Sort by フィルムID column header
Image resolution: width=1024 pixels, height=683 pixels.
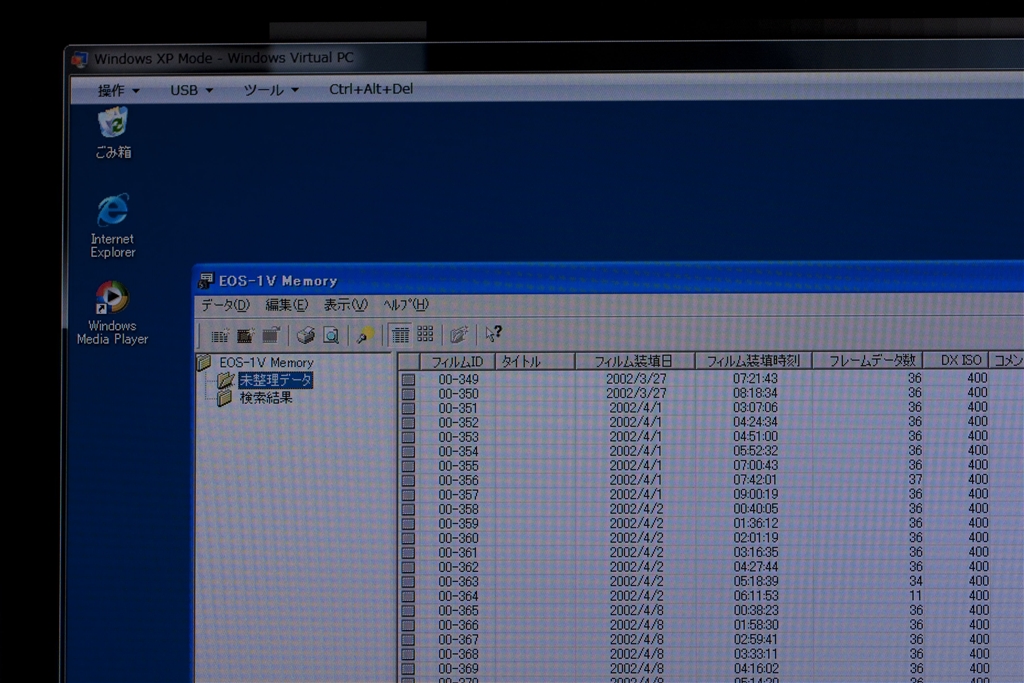click(457, 361)
